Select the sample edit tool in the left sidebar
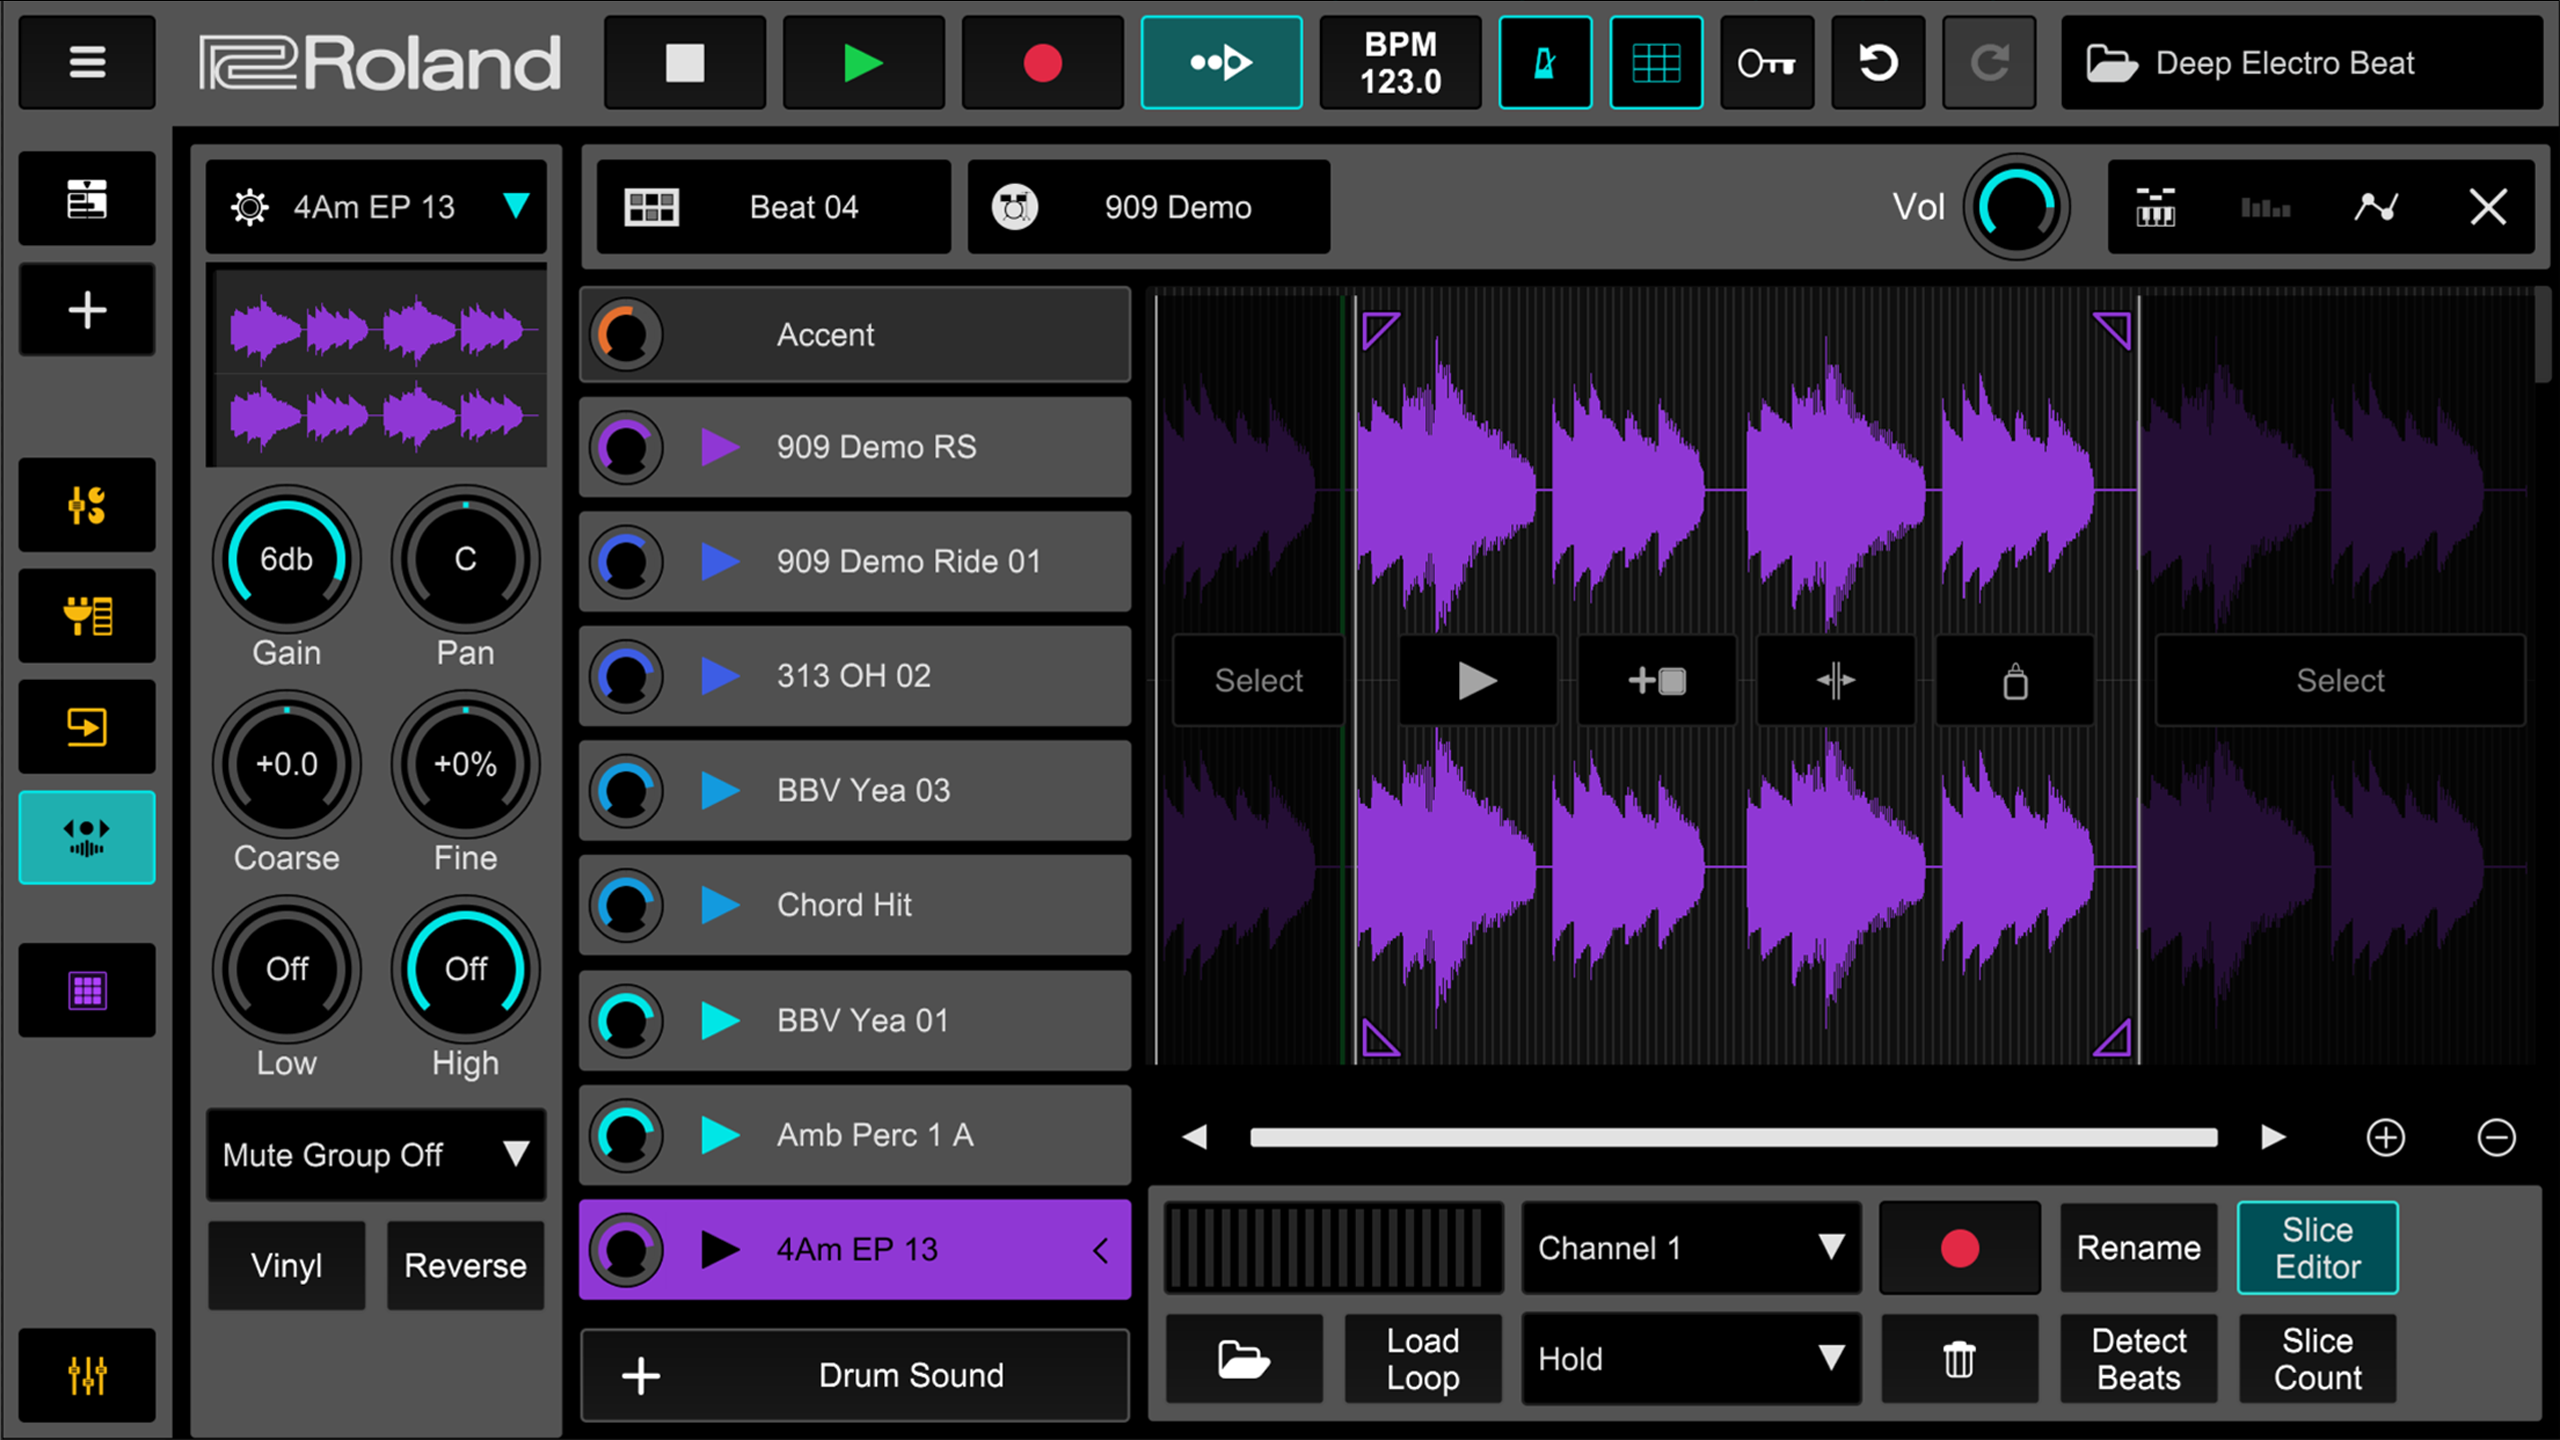Screen dimensions: 2560x1440 [87, 838]
